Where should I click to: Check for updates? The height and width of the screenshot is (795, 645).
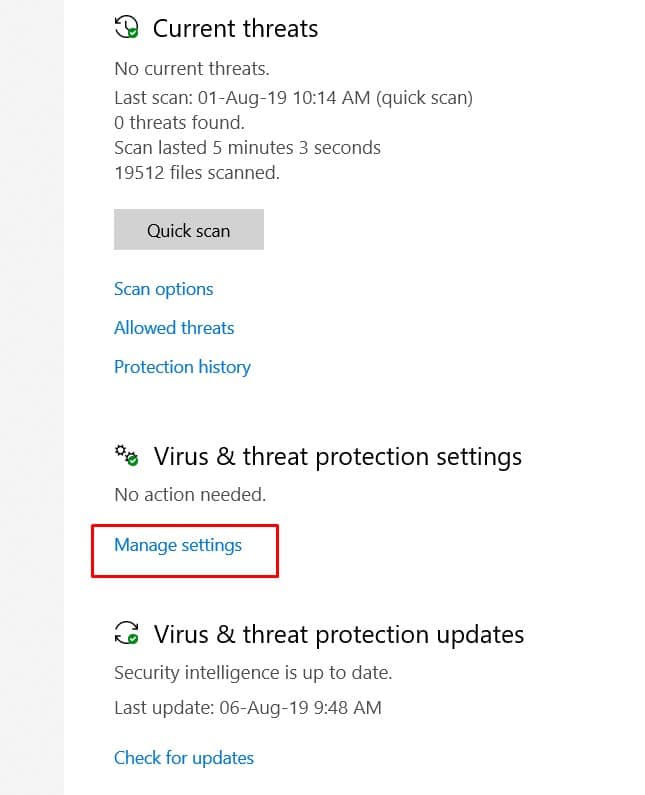[184, 758]
